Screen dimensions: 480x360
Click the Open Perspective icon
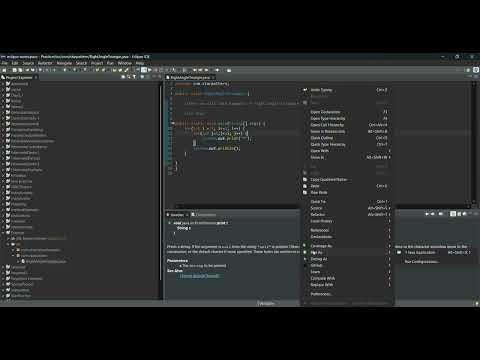click(468, 70)
